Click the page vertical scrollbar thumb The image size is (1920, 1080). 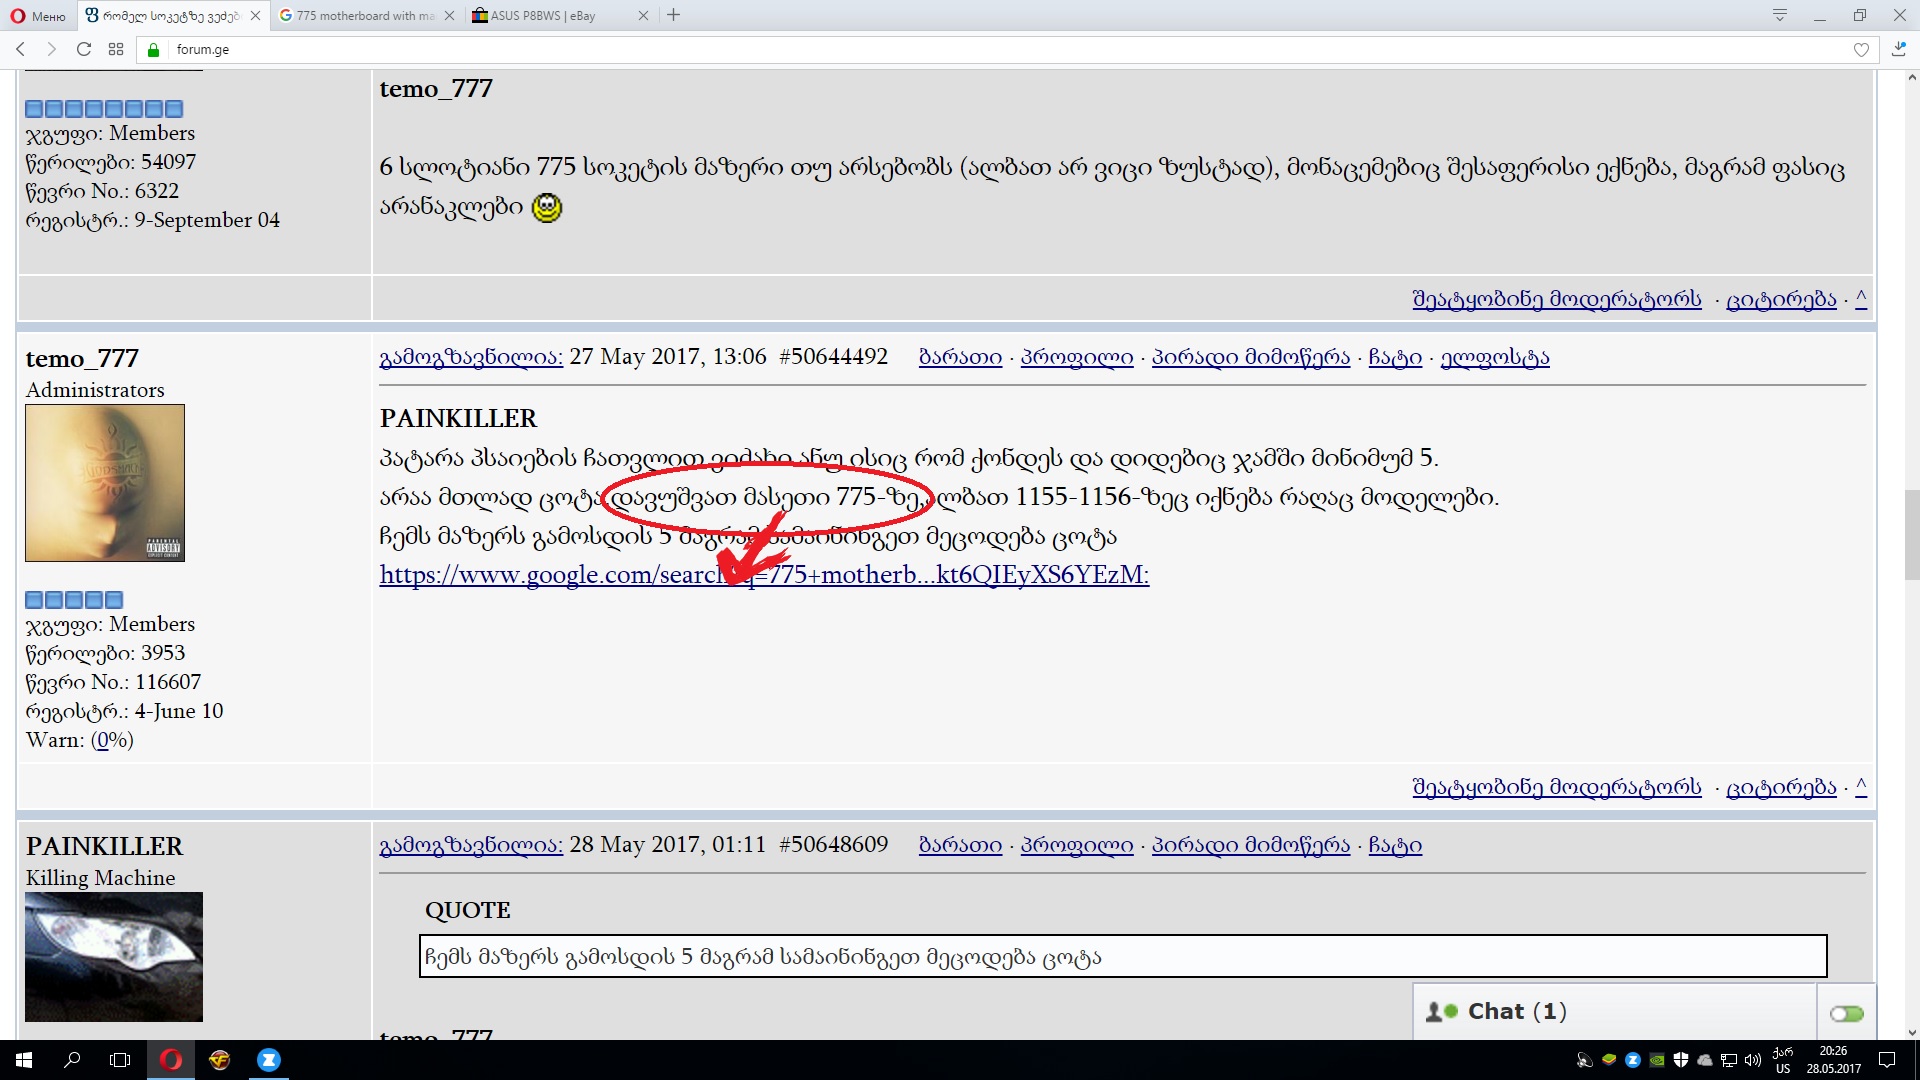tap(1911, 533)
